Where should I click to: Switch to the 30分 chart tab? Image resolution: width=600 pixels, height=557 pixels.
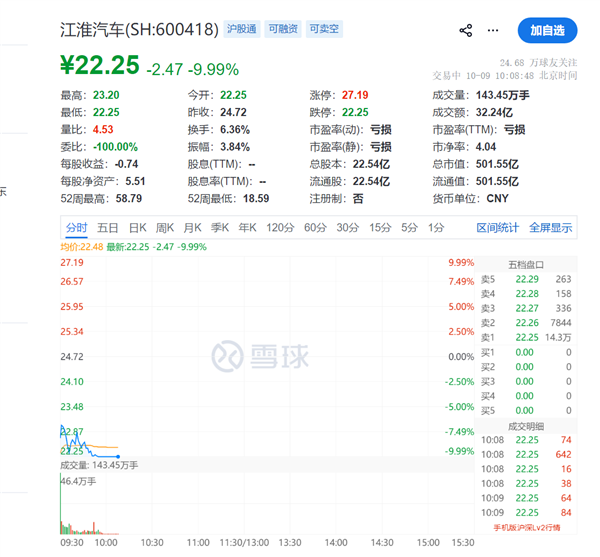tap(347, 228)
